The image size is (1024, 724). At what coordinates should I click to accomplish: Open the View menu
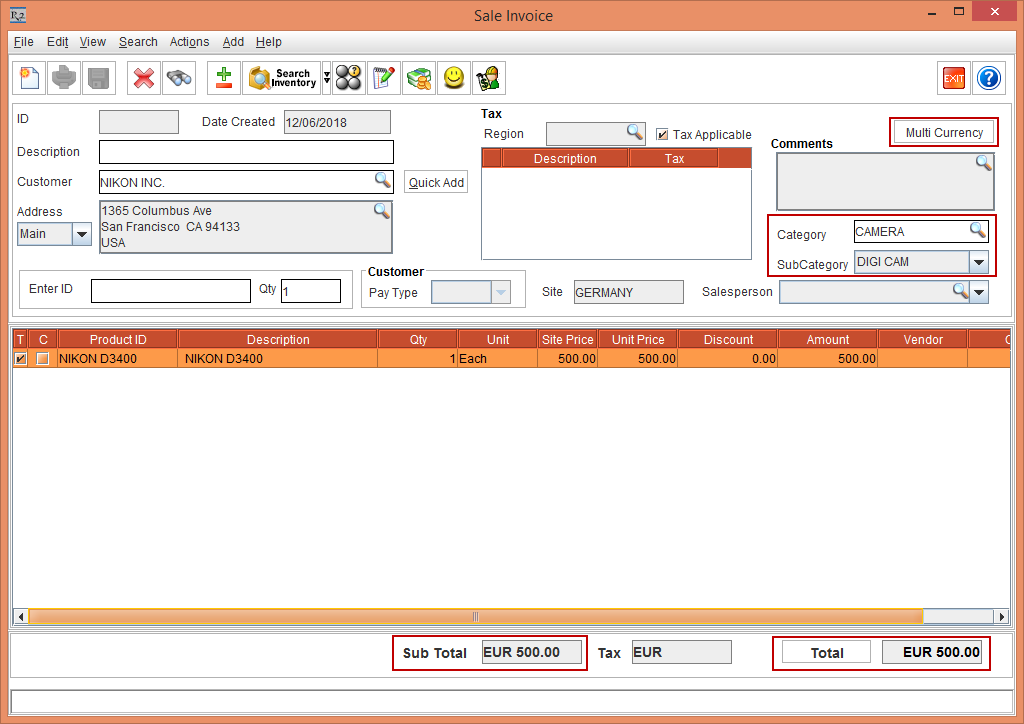93,42
